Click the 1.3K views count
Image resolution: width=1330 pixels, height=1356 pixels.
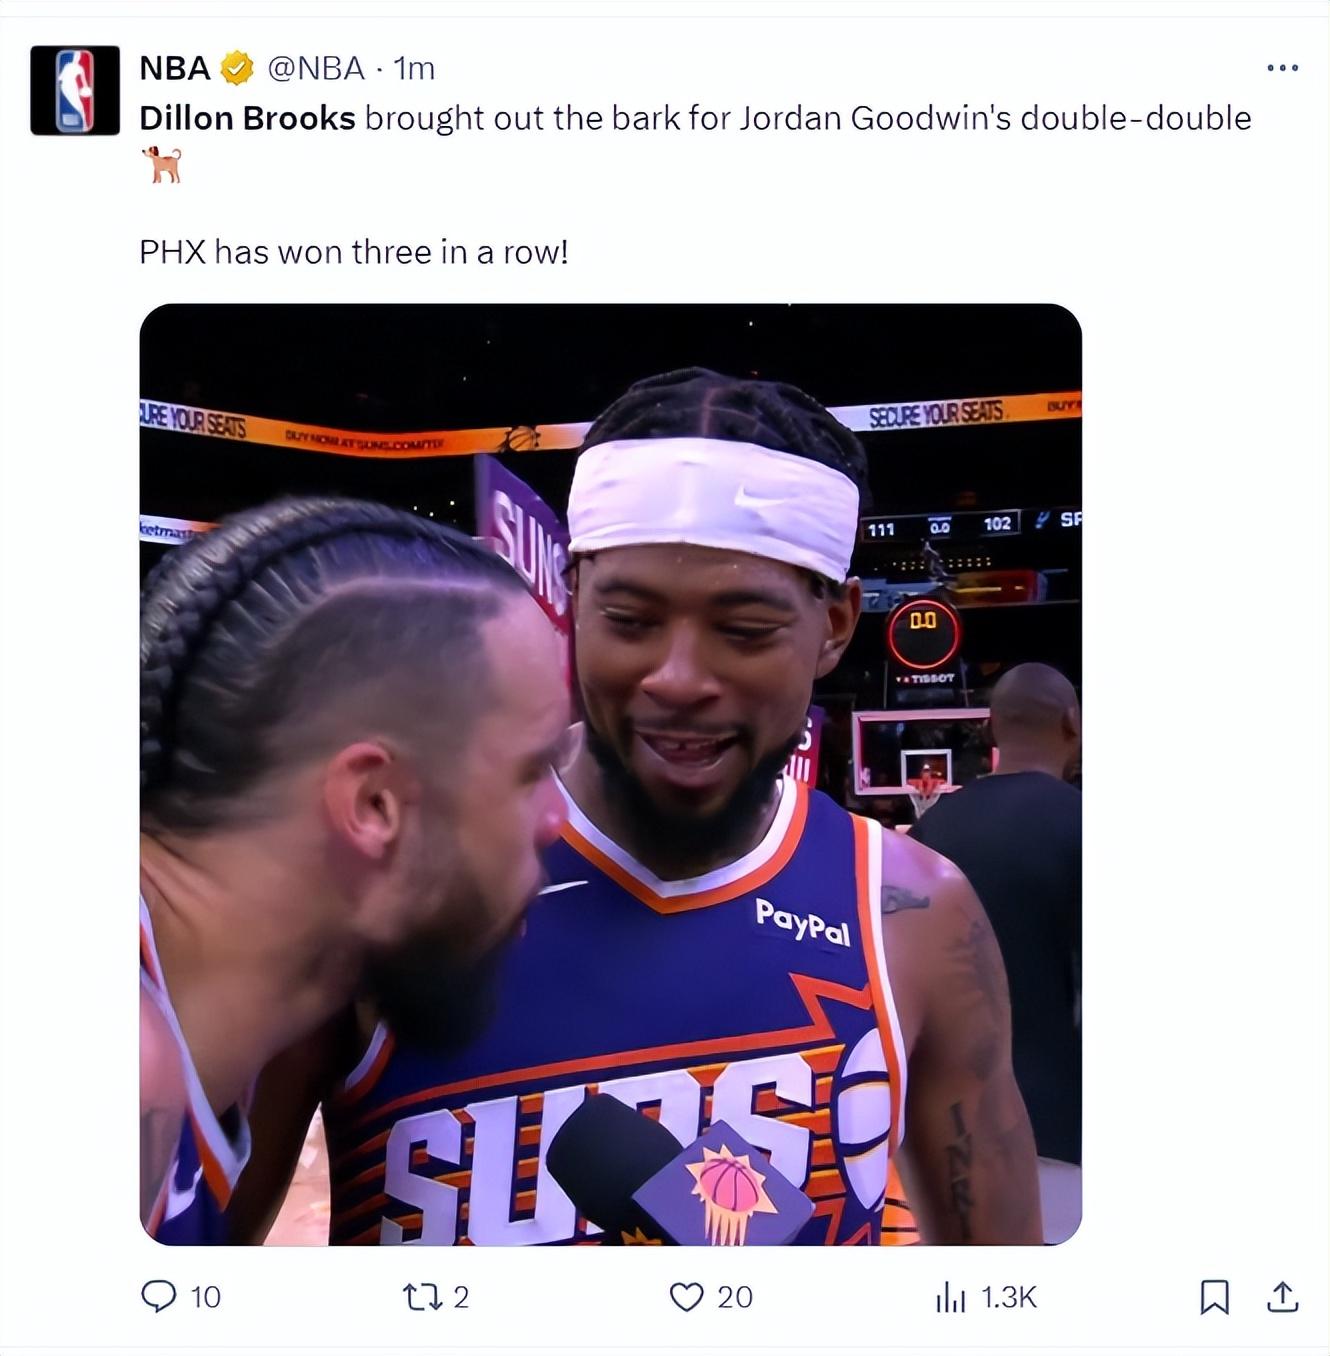coord(1009,1297)
